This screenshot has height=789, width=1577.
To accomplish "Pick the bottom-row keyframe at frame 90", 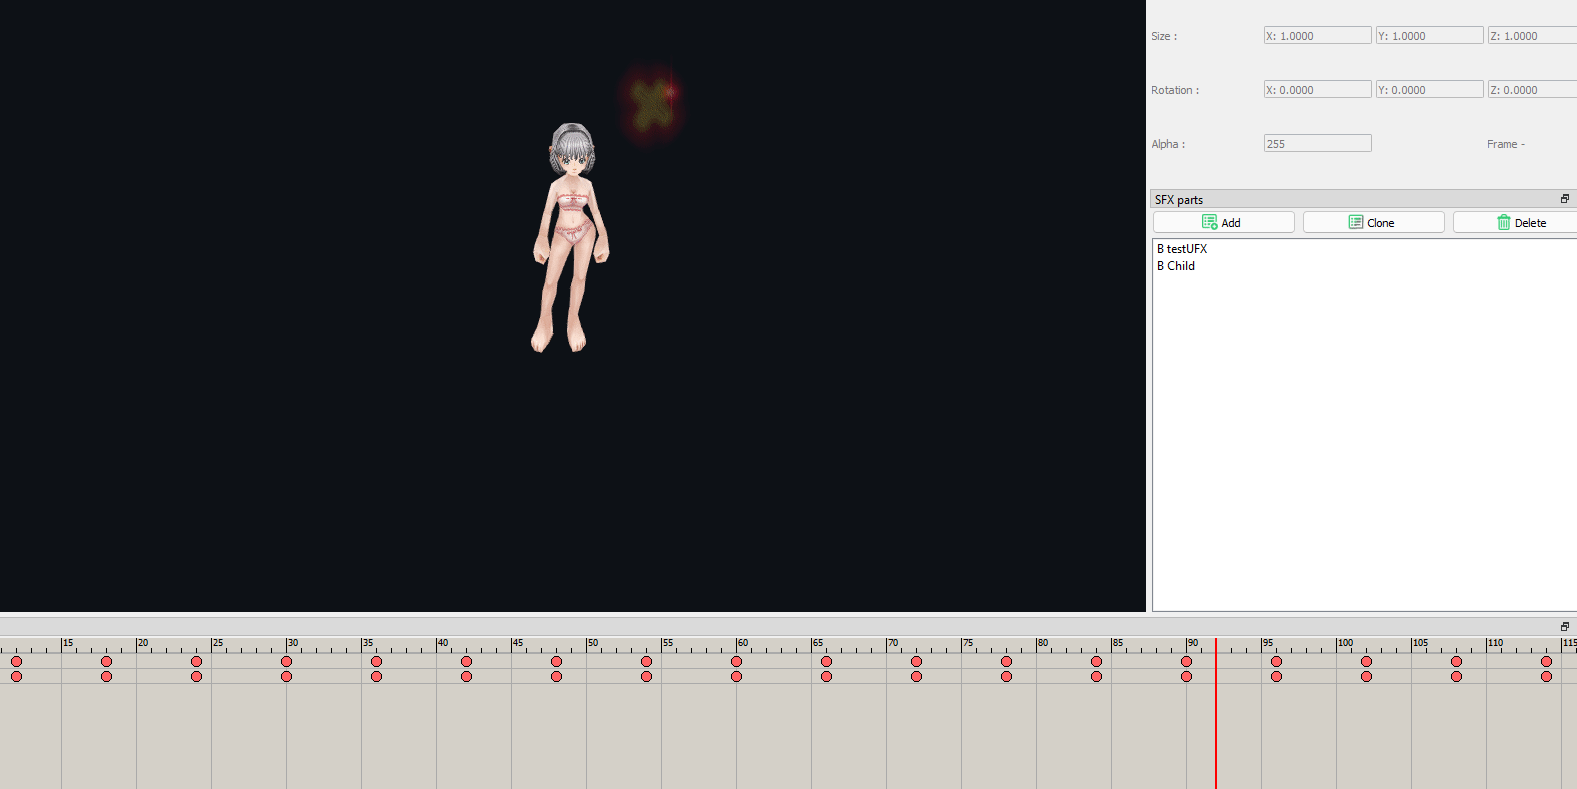I will [x=1187, y=677].
